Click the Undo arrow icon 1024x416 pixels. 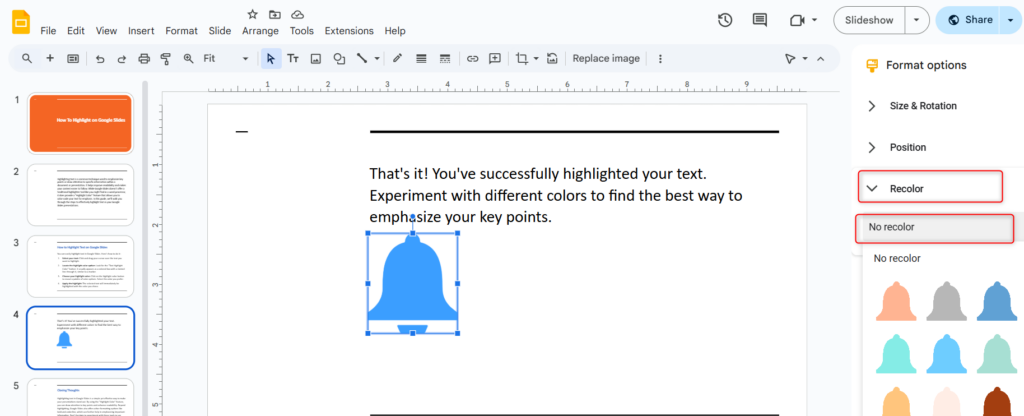(100, 59)
